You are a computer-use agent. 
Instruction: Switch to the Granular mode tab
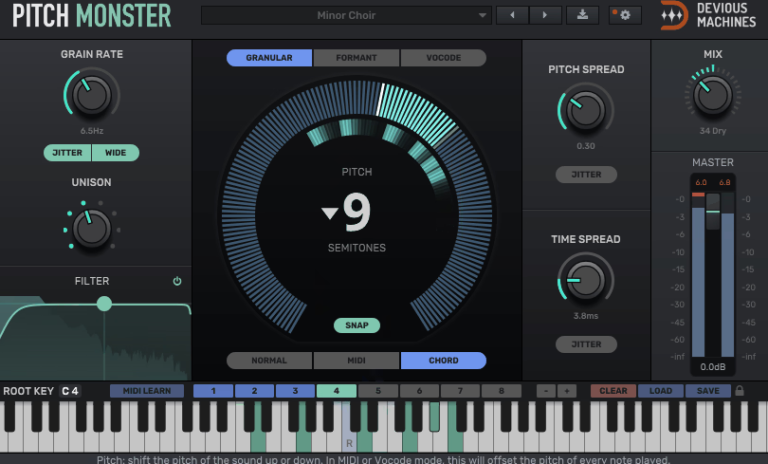coord(269,58)
